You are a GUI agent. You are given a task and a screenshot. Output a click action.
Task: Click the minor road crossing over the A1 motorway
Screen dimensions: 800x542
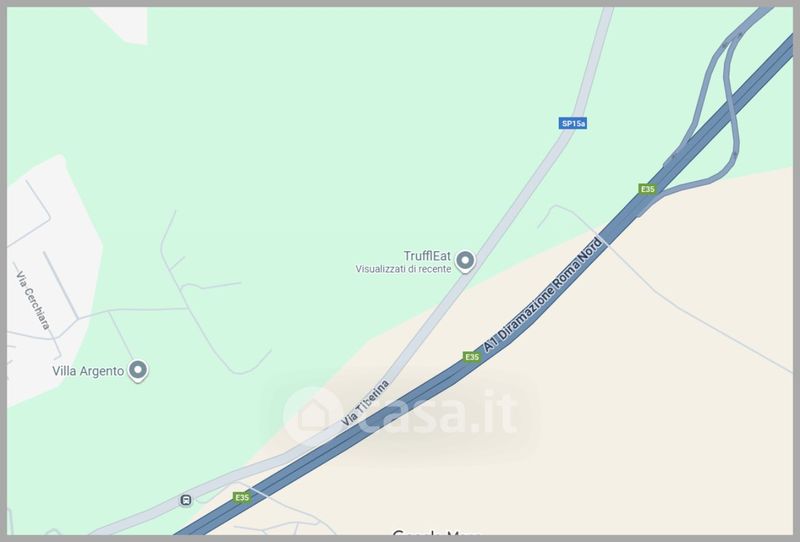coord(602,239)
